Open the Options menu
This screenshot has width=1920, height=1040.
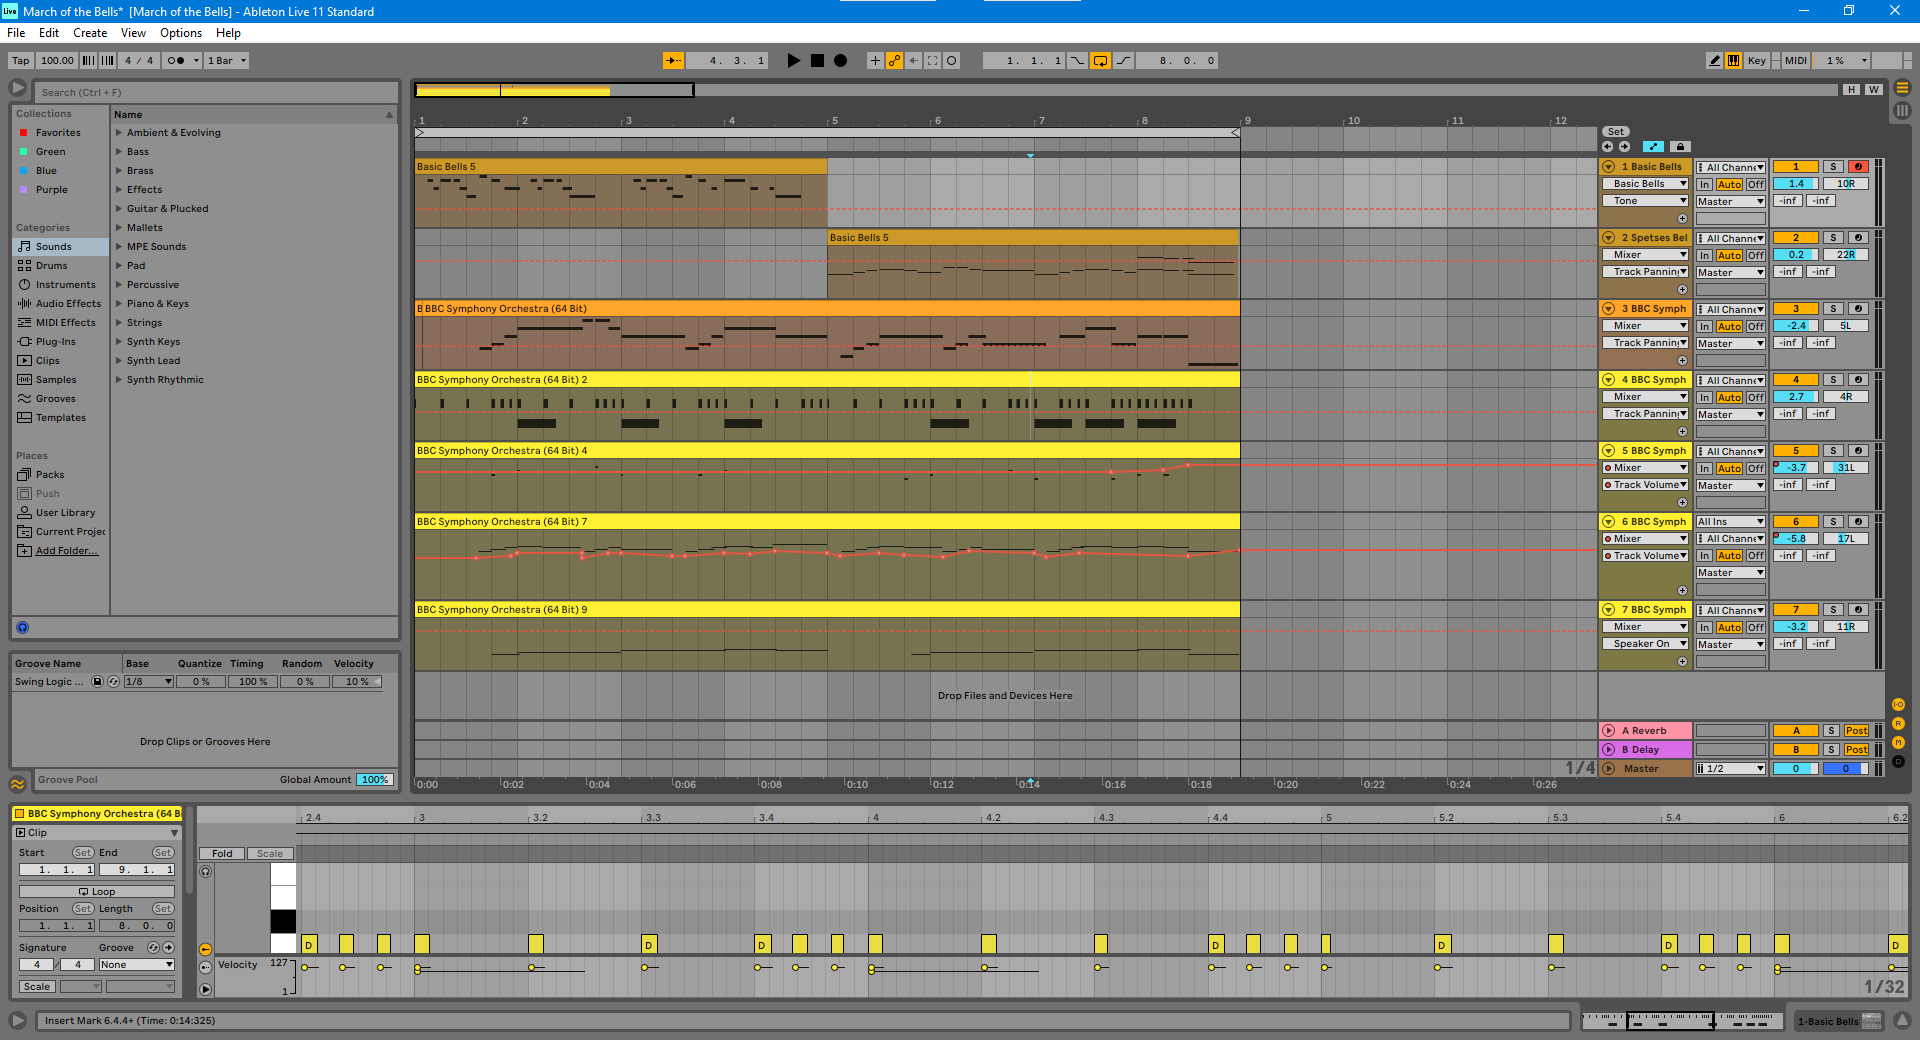pyautogui.click(x=181, y=33)
